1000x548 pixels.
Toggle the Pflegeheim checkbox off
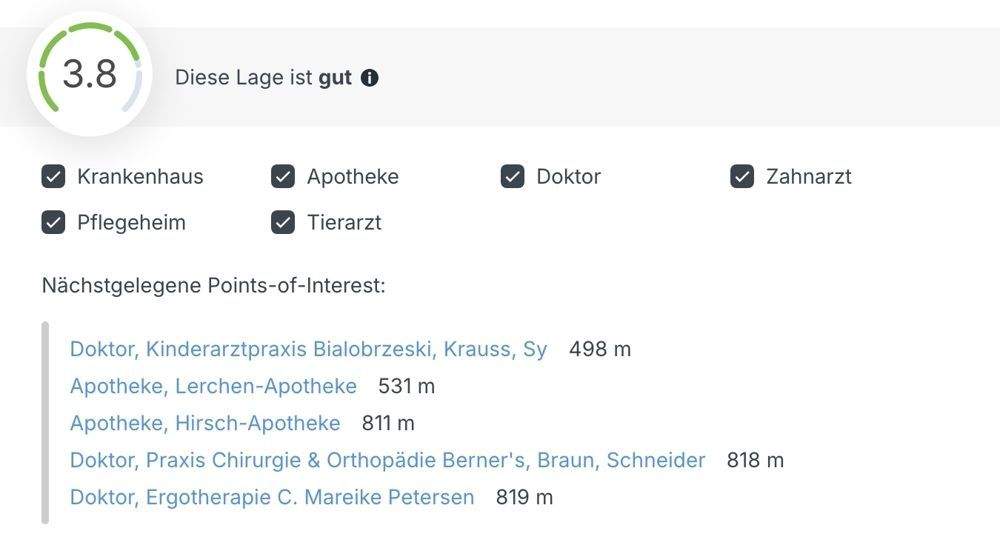tap(53, 223)
